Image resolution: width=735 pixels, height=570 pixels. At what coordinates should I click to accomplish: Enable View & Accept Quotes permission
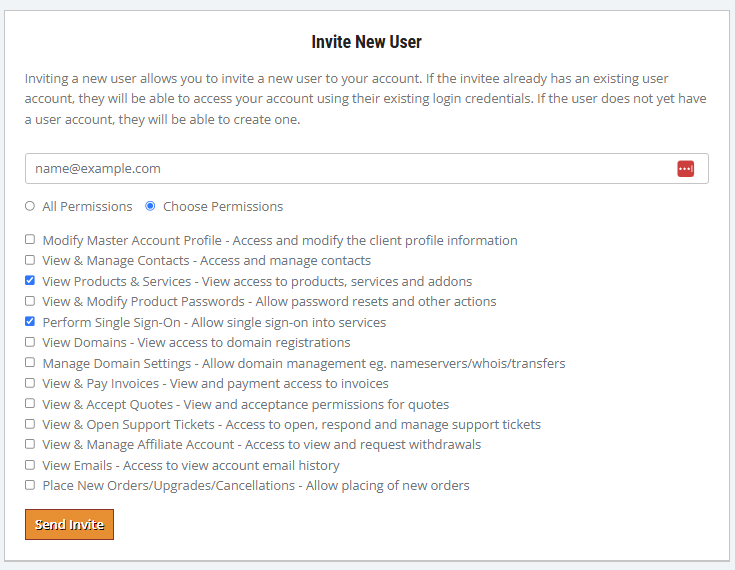(x=30, y=404)
